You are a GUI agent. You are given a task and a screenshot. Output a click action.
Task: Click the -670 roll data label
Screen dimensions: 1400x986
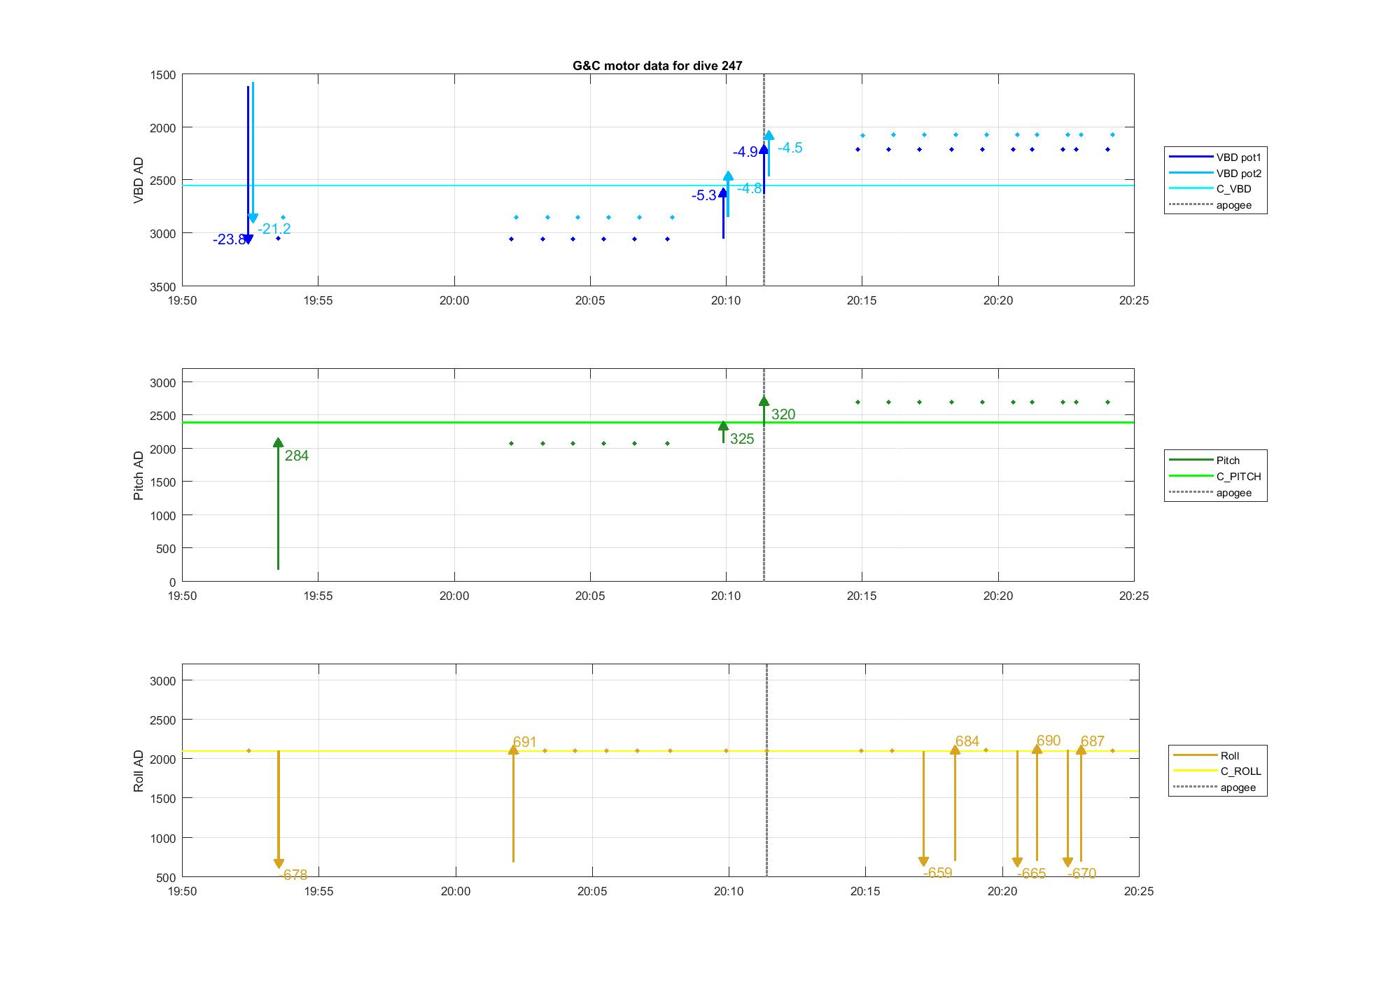tap(1082, 874)
